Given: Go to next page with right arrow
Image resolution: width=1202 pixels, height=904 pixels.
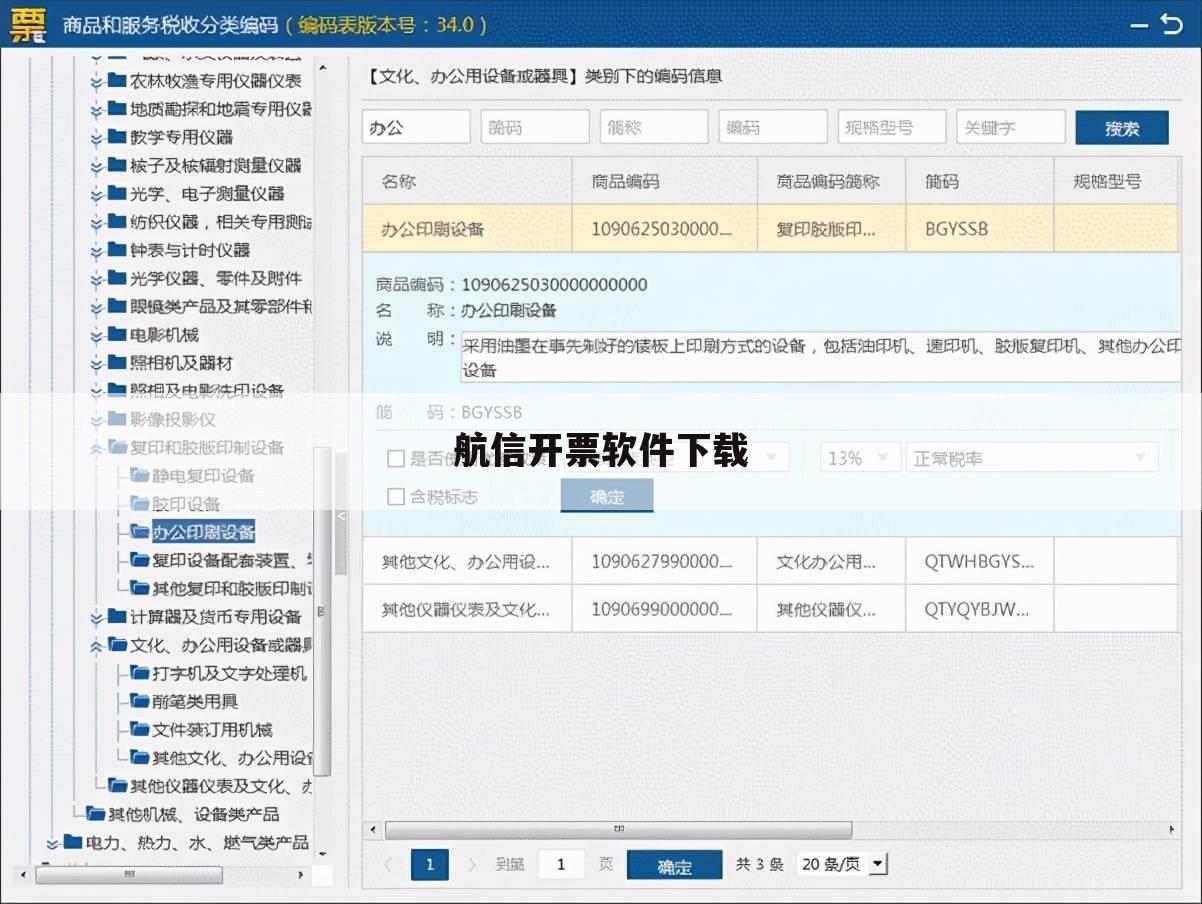Looking at the screenshot, I should point(472,864).
